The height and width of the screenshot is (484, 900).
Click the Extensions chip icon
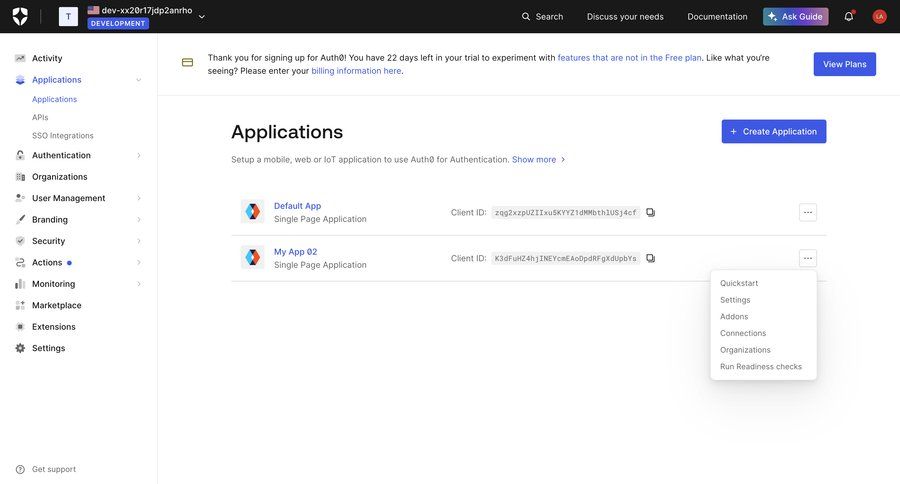20,327
